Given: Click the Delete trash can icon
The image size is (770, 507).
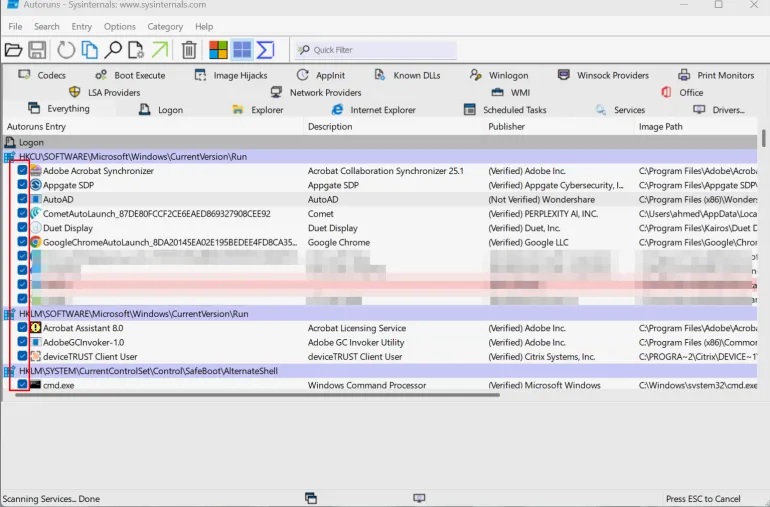Looking at the screenshot, I should (189, 50).
